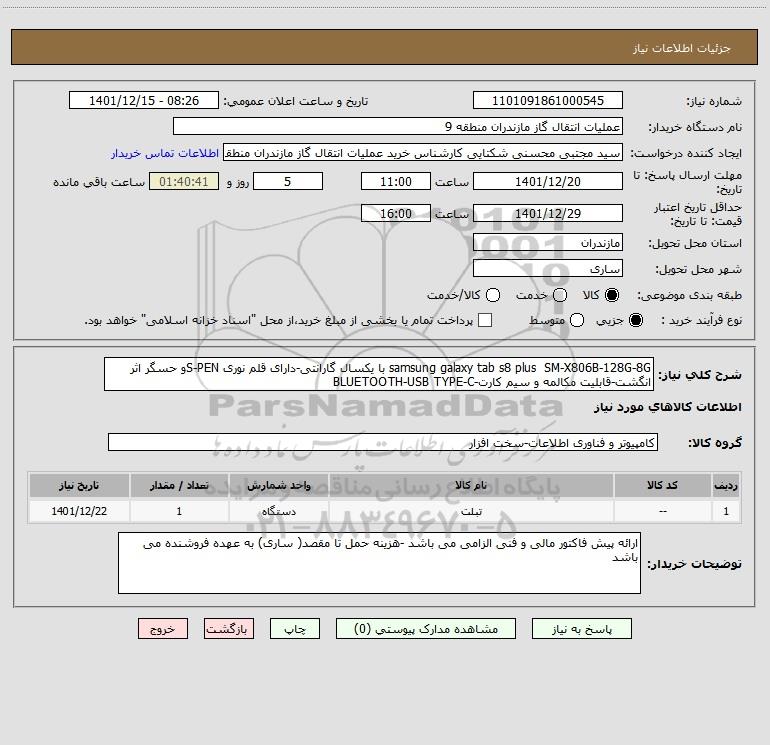Click the بازگشت back button
This screenshot has height=745, width=770.
229,629
